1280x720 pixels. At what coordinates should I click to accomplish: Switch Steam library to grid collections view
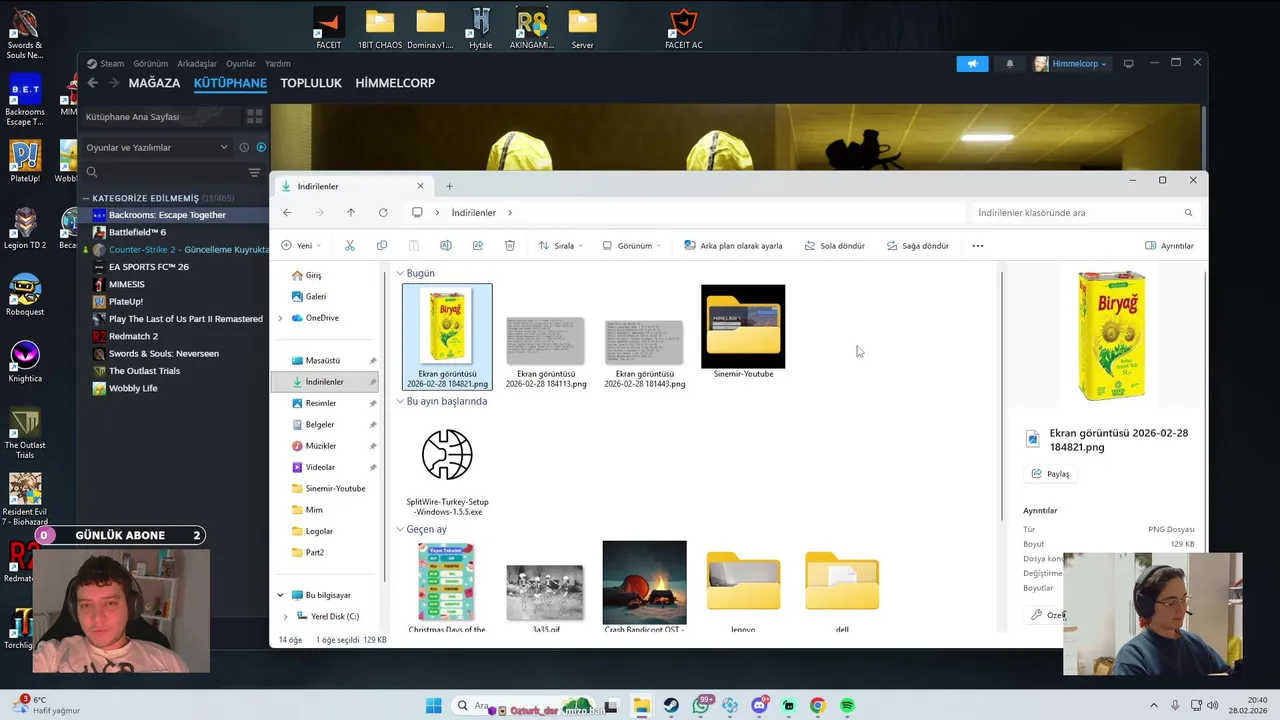coord(254,116)
